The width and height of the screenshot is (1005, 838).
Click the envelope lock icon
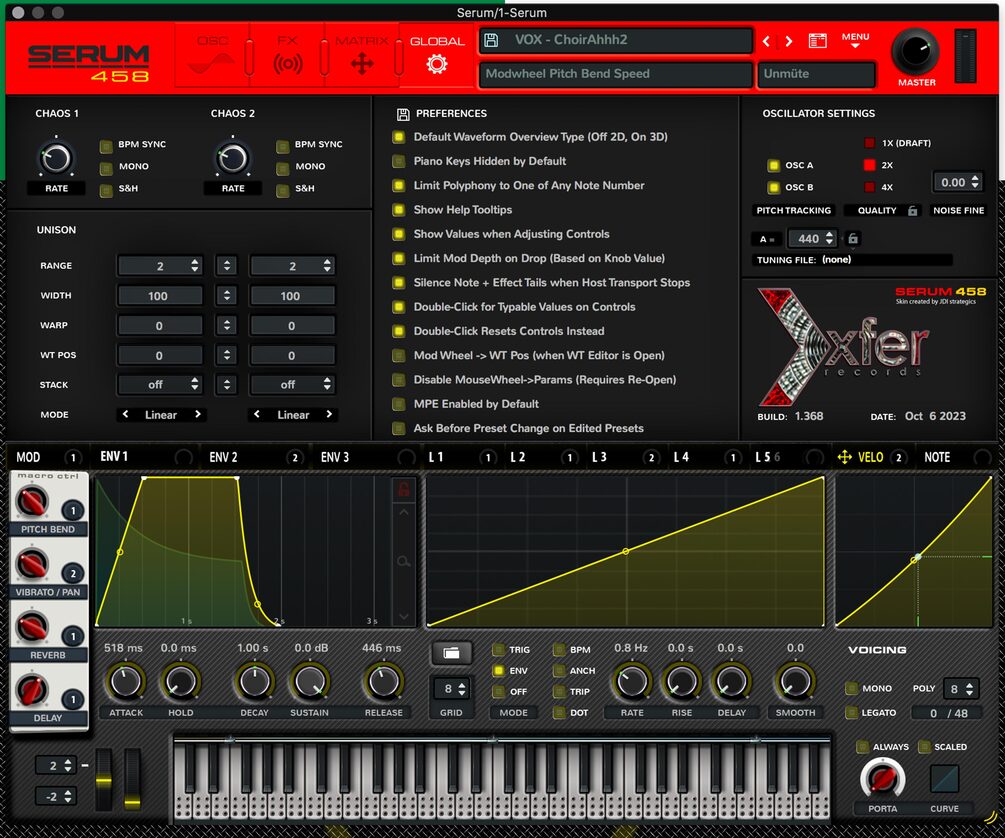[403, 490]
